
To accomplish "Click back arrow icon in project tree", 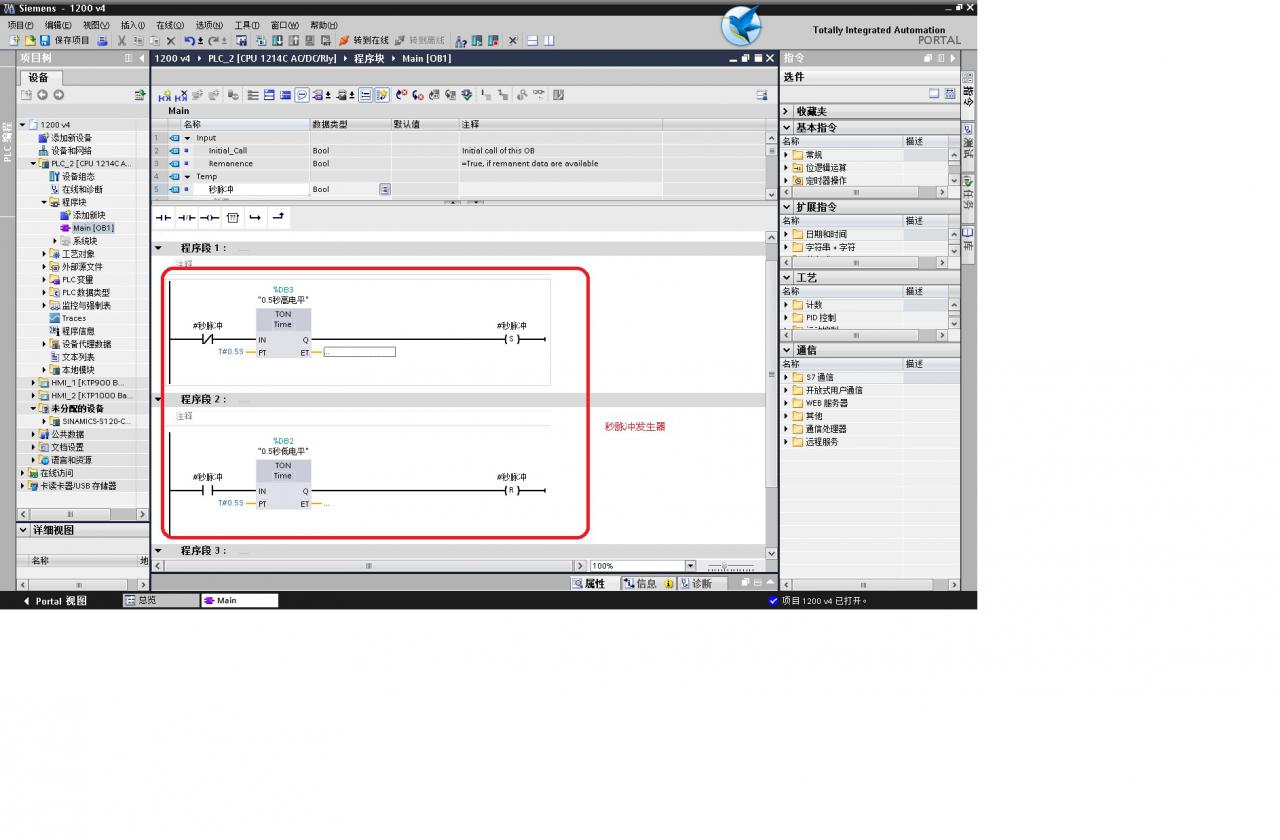I will (x=43, y=95).
